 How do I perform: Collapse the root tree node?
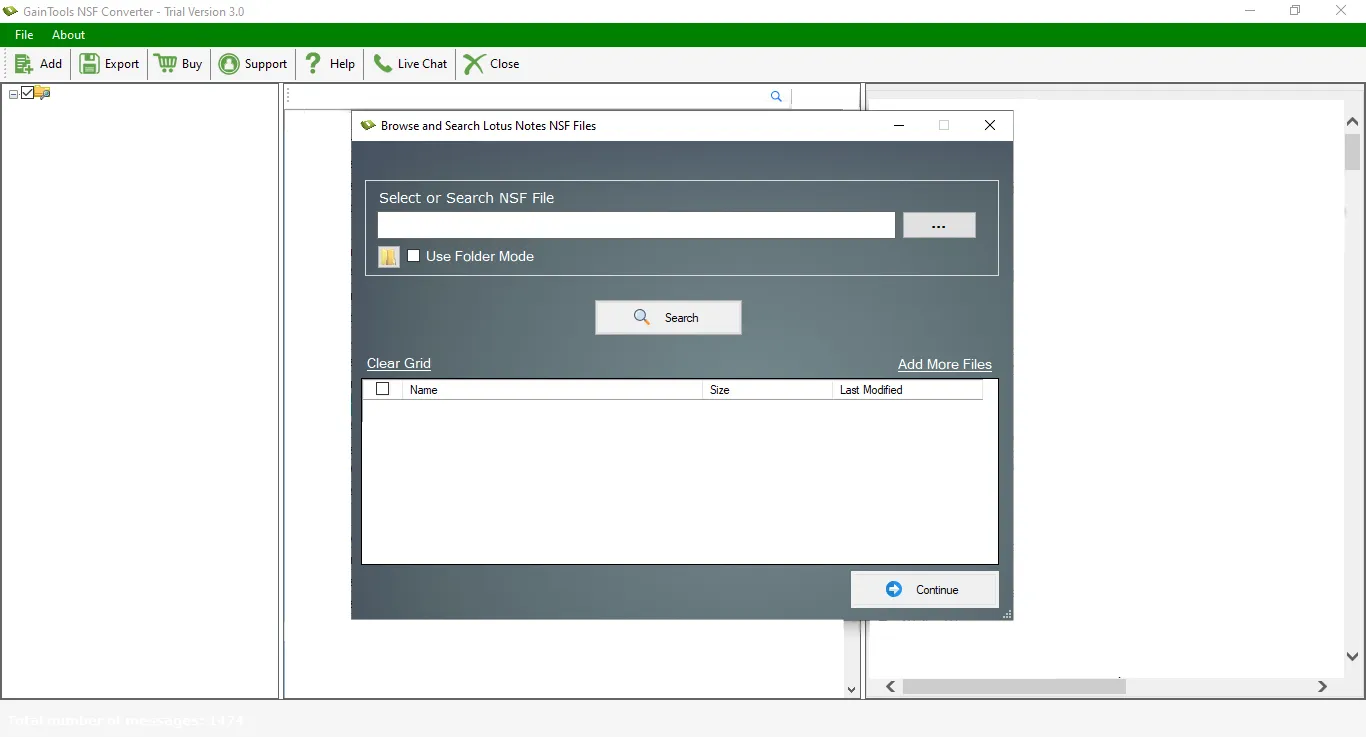(13, 94)
